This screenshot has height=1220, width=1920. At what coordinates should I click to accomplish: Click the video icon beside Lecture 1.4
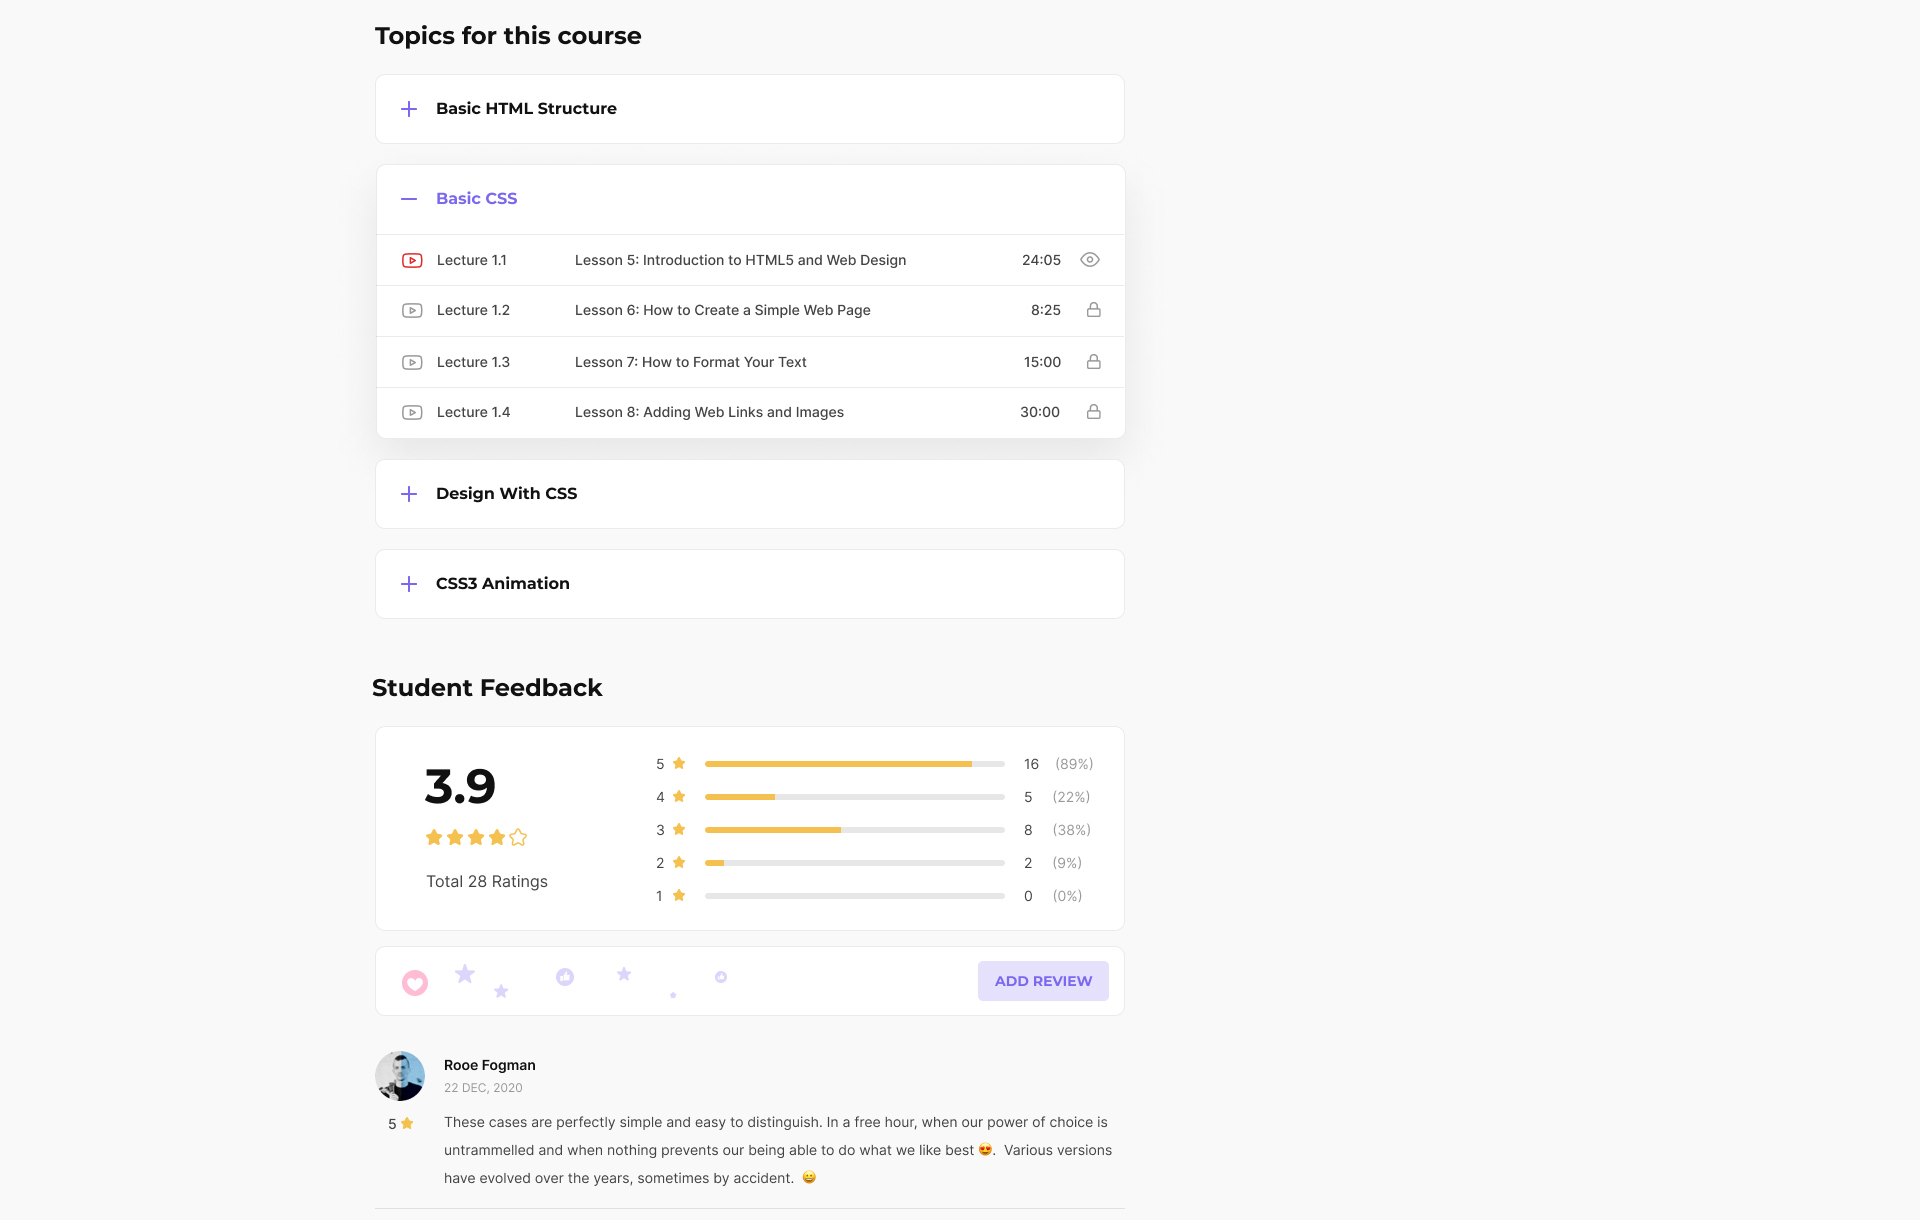click(412, 412)
